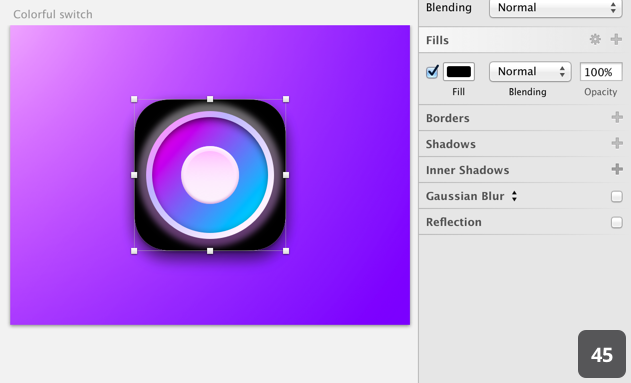Enable the Gaussian Blur checkbox

click(617, 196)
